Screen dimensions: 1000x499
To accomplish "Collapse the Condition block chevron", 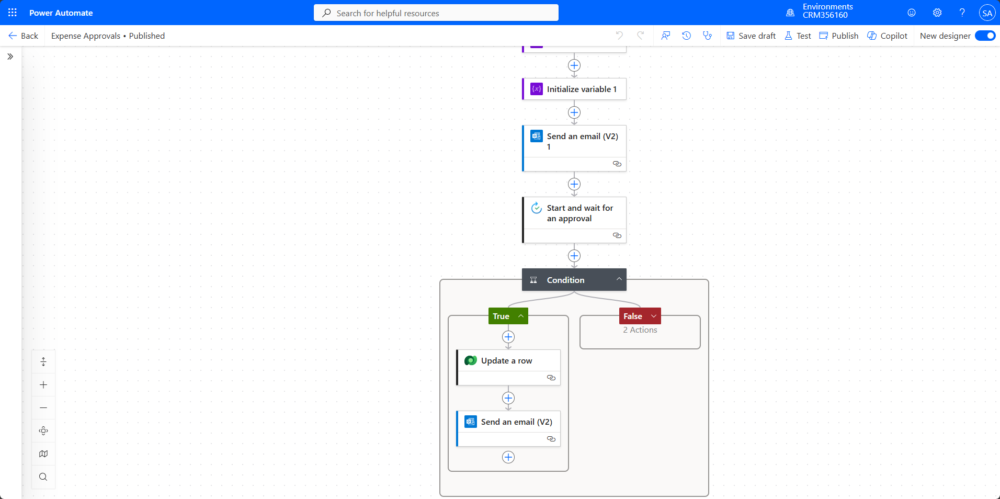I will pyautogui.click(x=619, y=280).
